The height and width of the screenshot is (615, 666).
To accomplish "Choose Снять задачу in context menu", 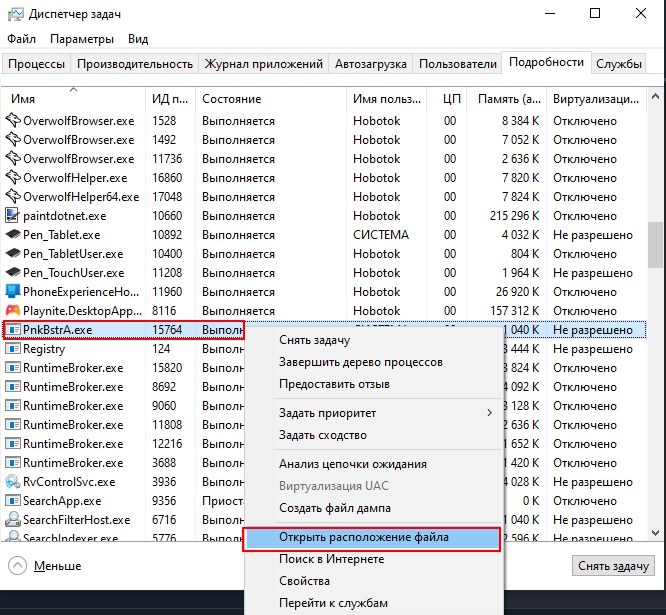I will (x=374, y=340).
